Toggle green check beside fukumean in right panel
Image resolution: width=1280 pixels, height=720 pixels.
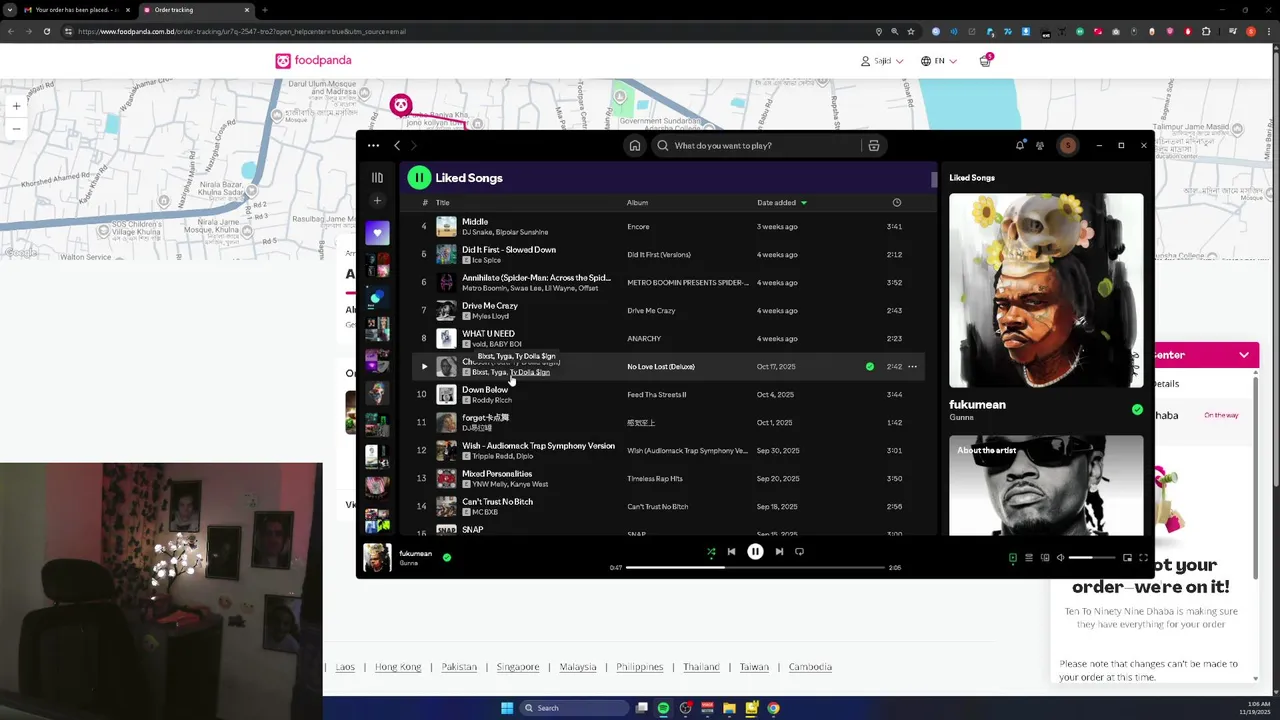pyautogui.click(x=1137, y=410)
